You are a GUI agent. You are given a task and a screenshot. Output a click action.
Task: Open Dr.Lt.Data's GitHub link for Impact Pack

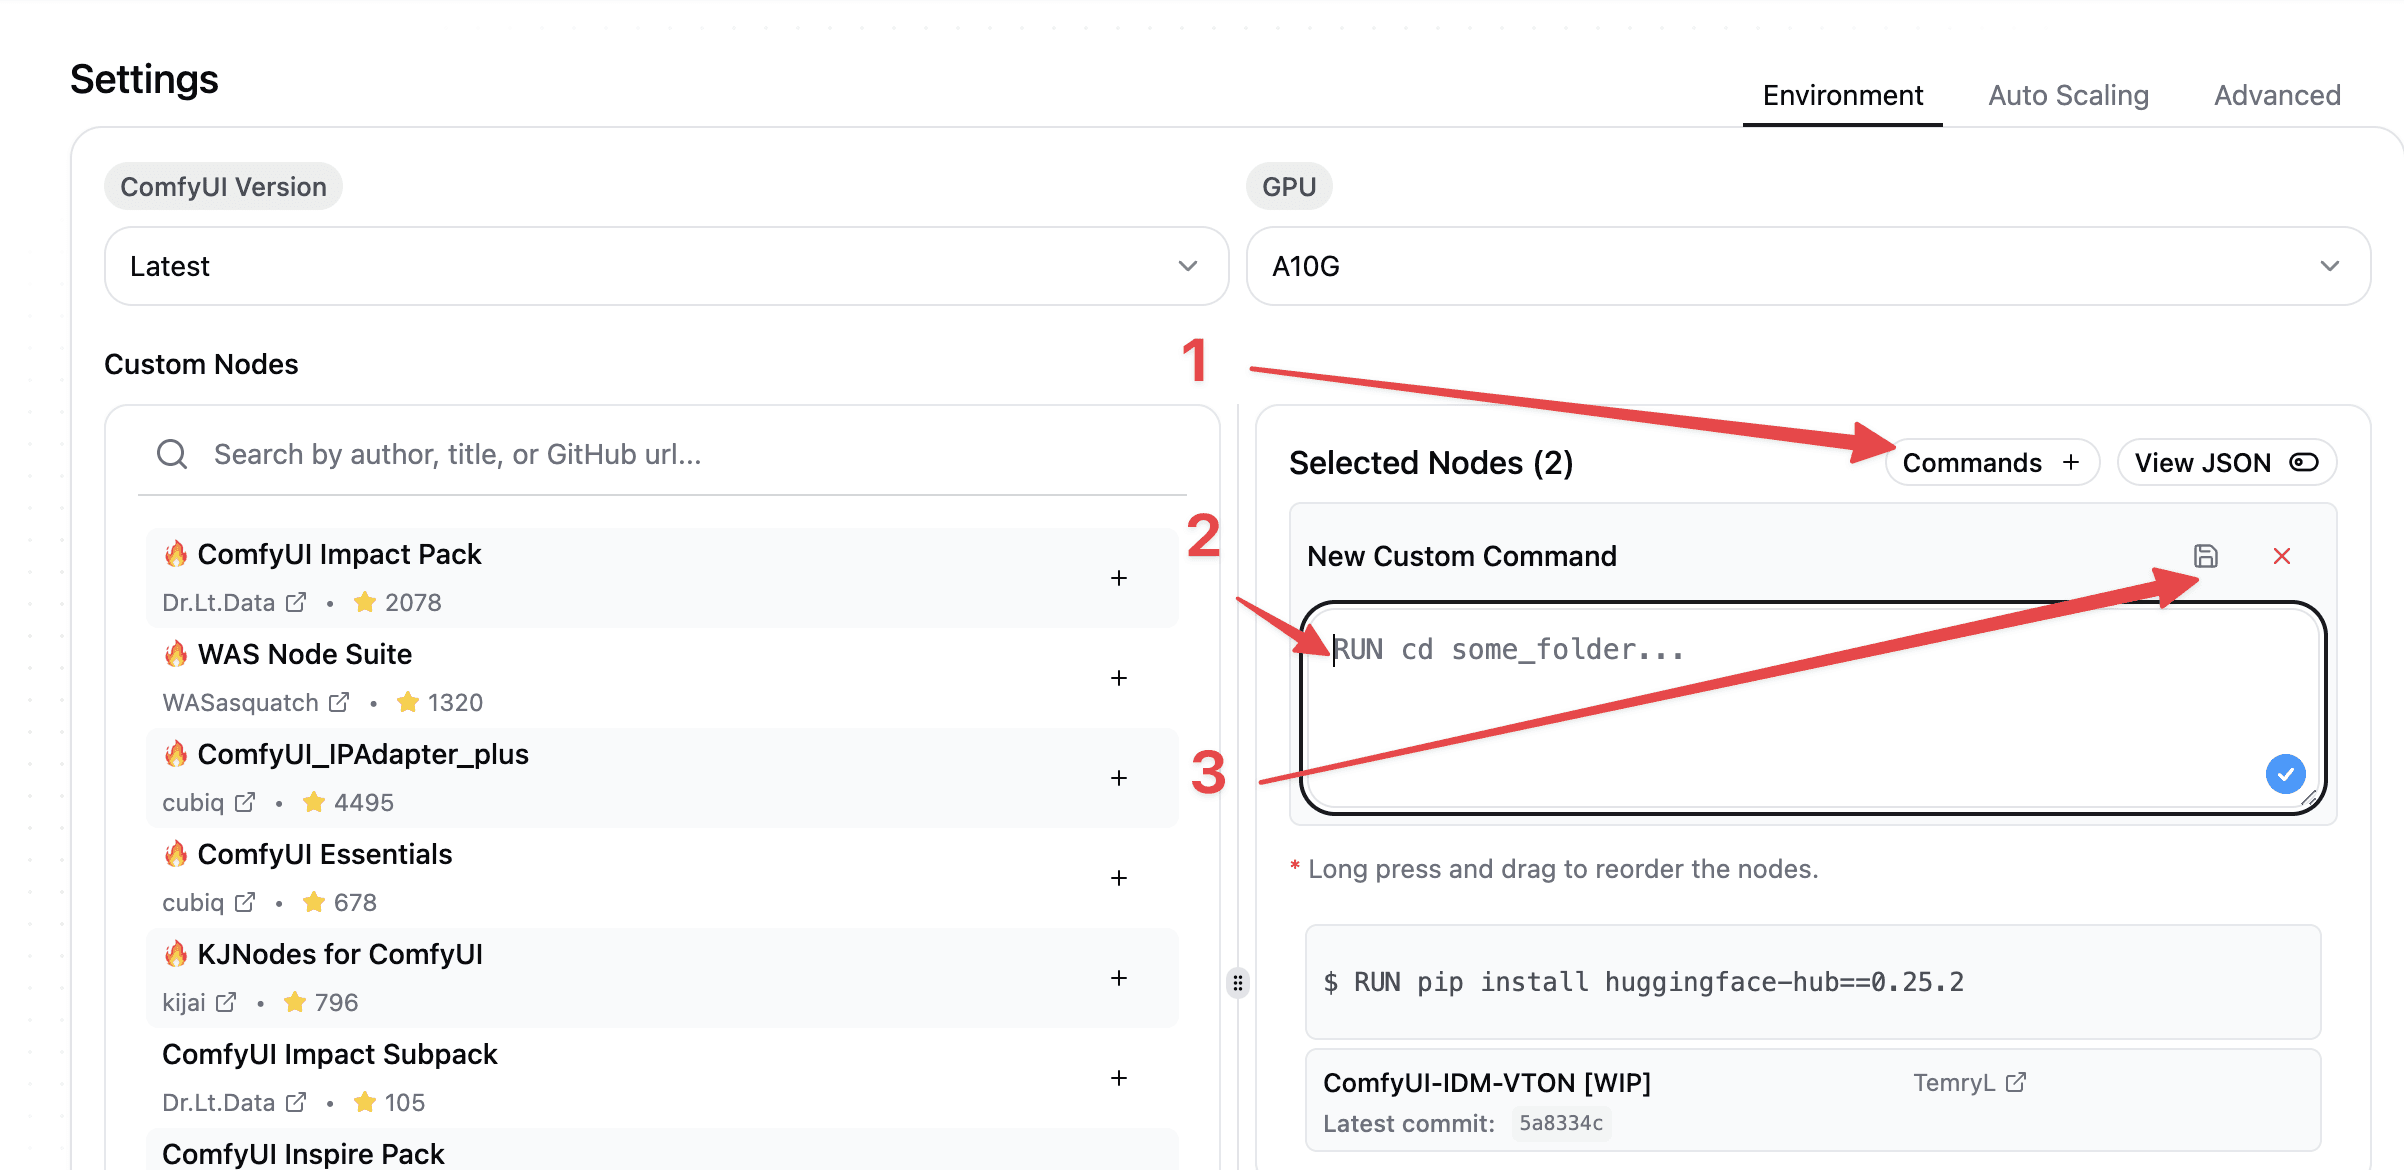coord(296,602)
